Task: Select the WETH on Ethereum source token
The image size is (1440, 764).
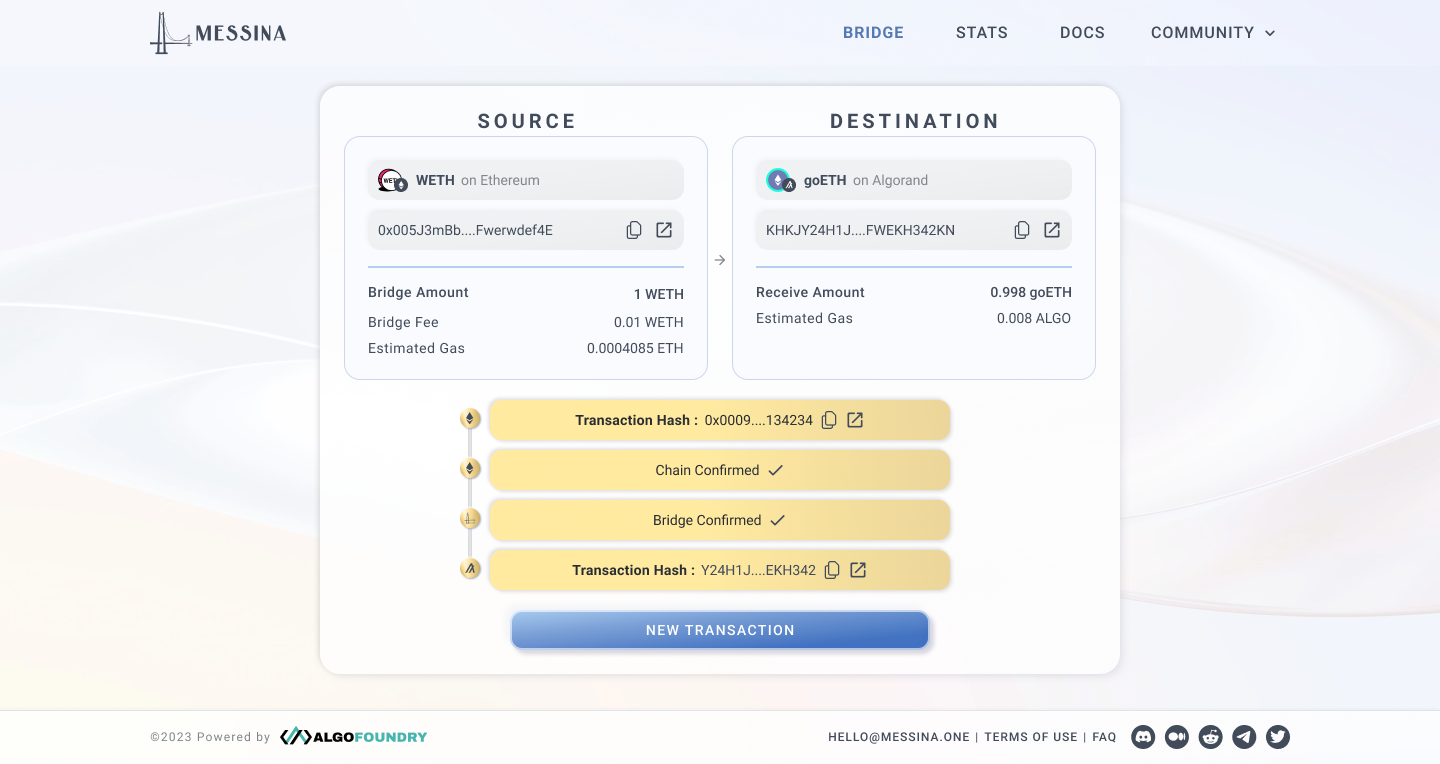Action: point(526,180)
